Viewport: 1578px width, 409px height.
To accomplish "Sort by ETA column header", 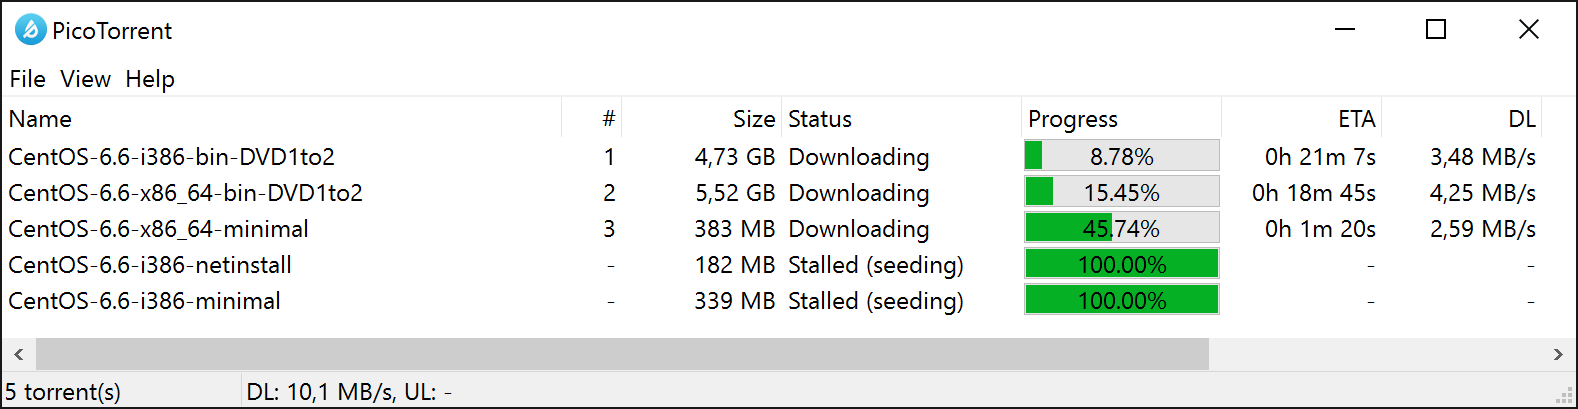I will point(1301,119).
